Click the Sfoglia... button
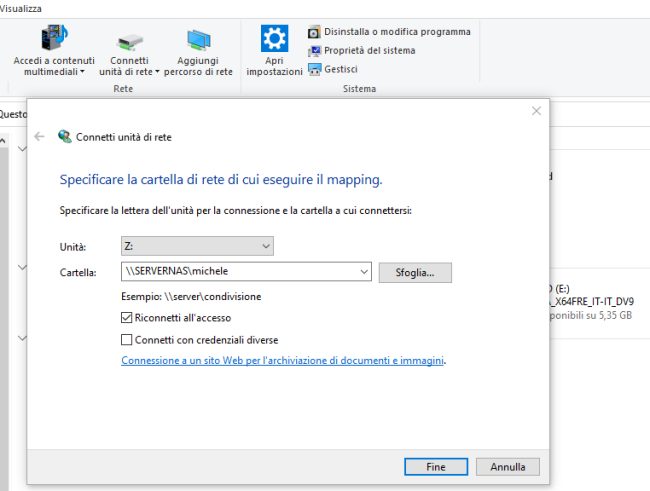 [x=415, y=272]
